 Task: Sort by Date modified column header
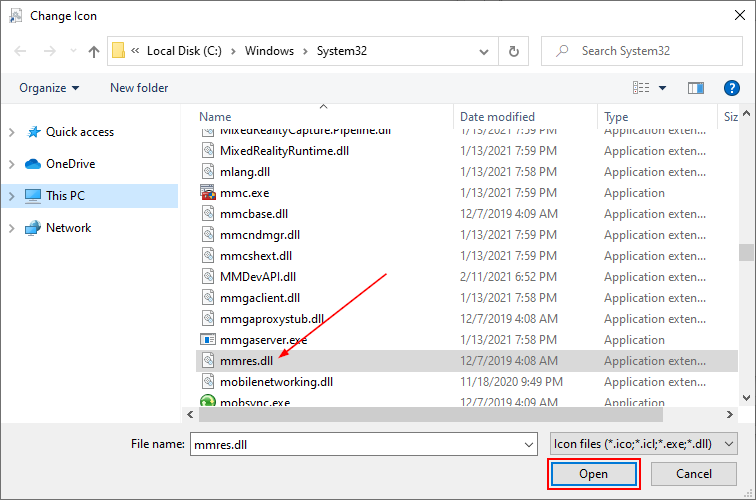click(497, 117)
